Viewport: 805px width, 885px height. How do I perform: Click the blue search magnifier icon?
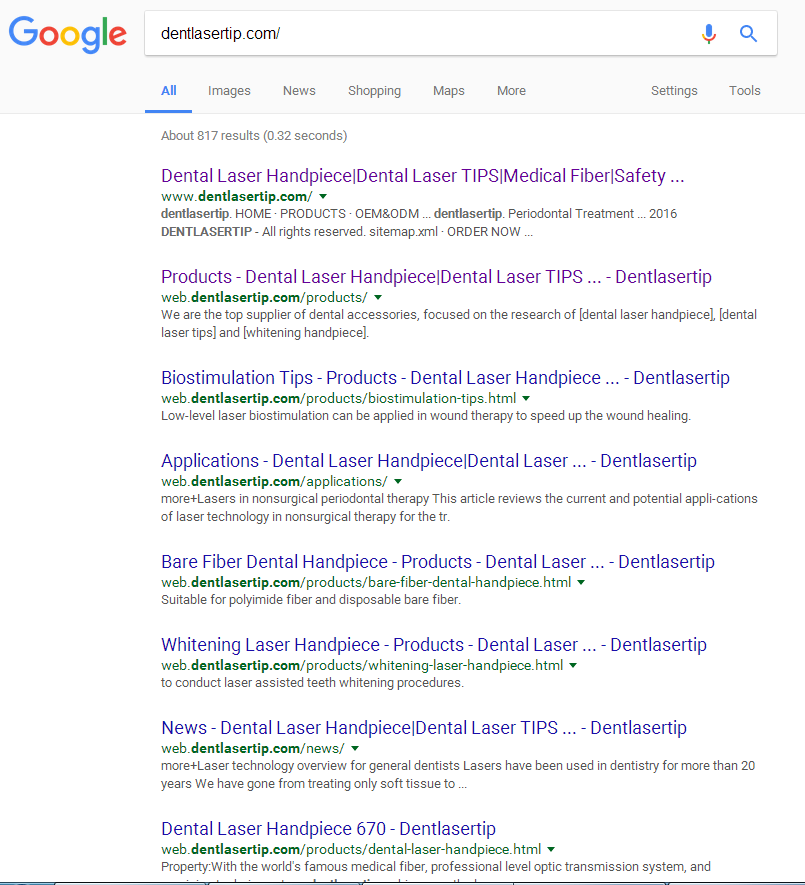coord(749,34)
